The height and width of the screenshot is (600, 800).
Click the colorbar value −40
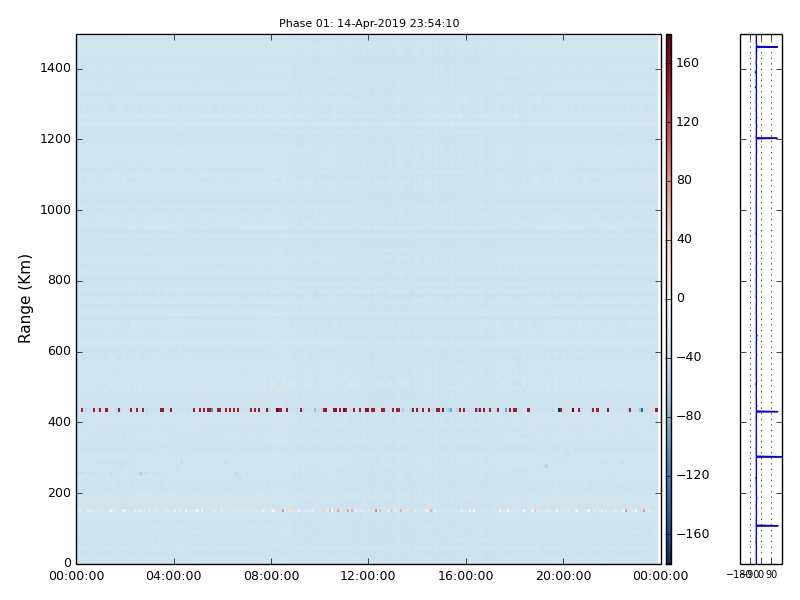click(x=689, y=357)
